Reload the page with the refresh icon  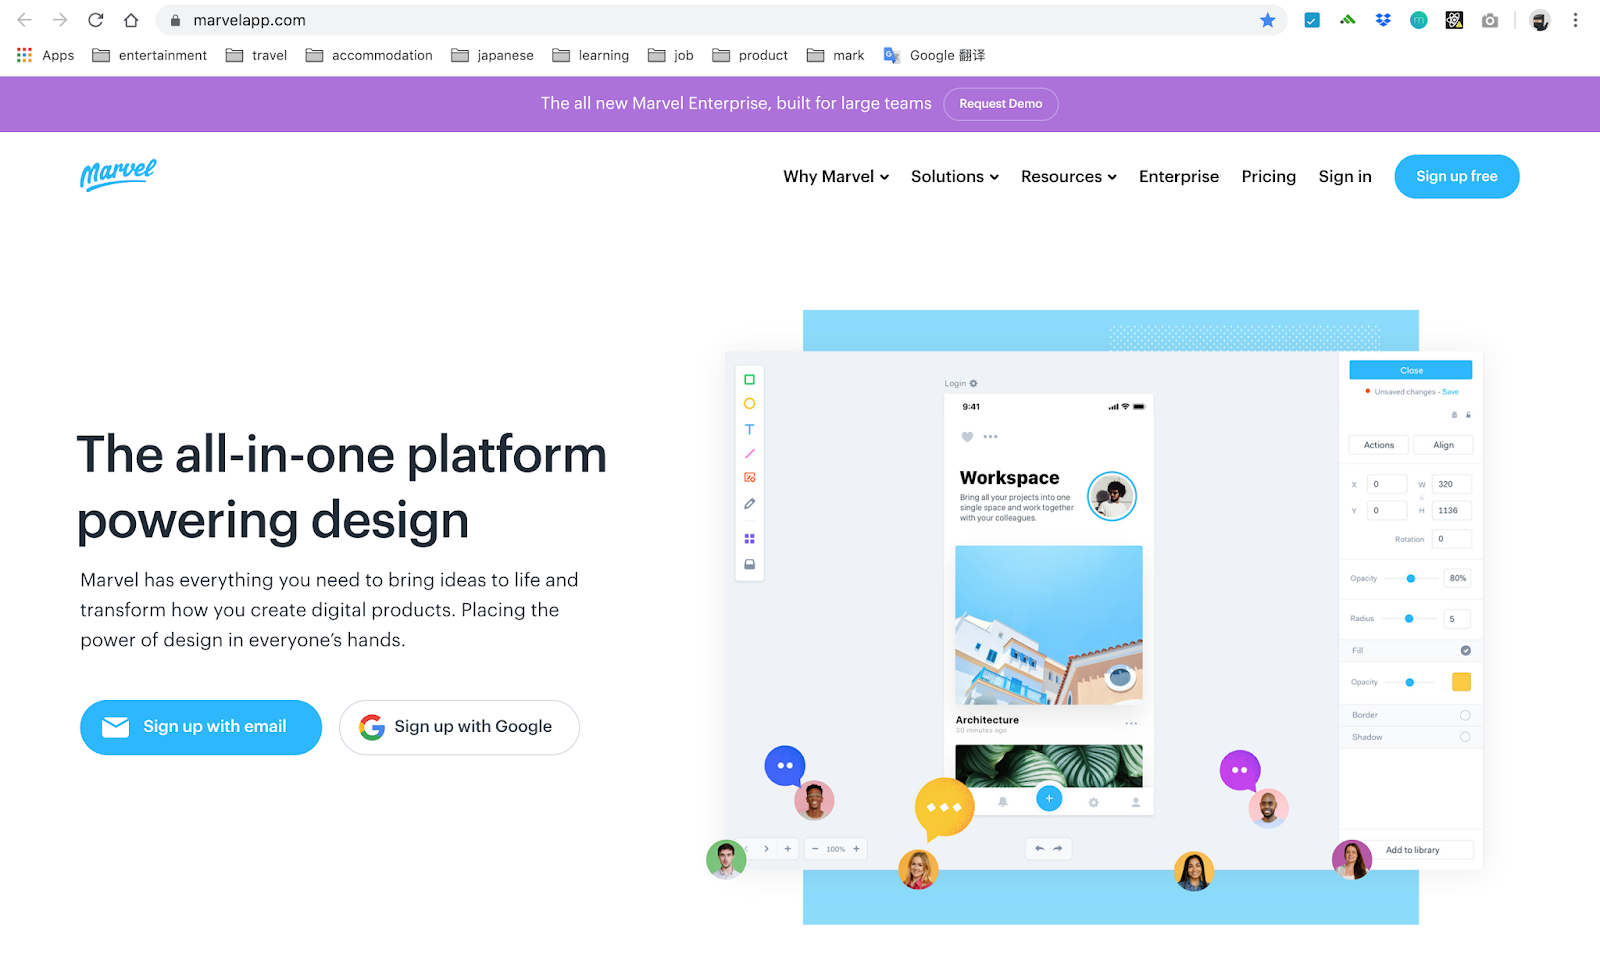tap(96, 20)
